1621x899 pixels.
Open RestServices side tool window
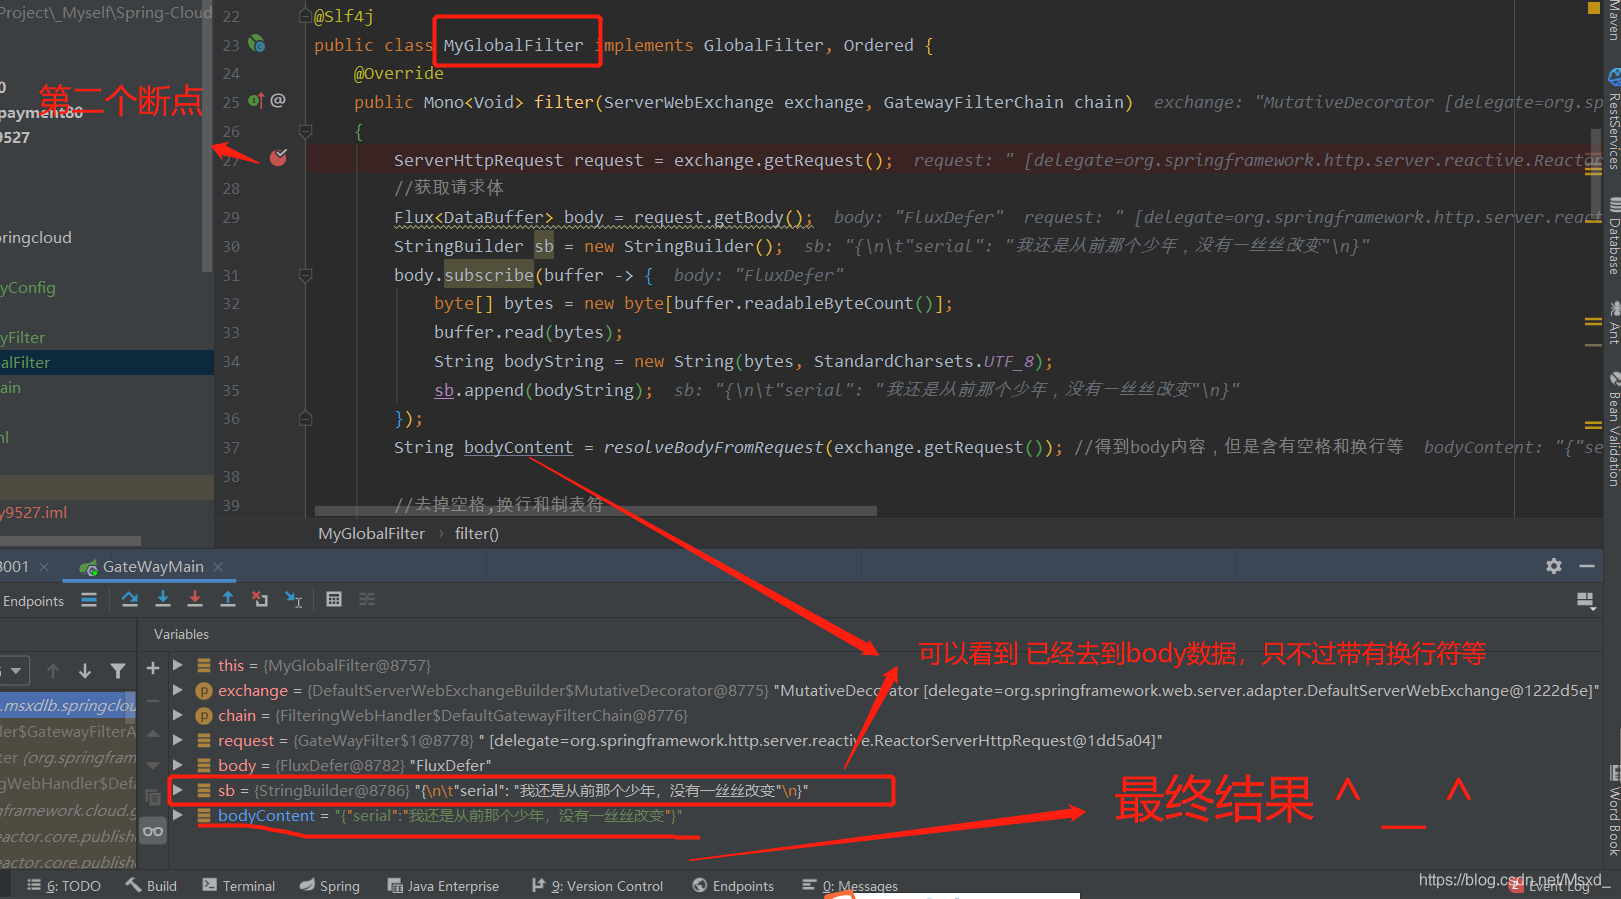coord(1613,119)
